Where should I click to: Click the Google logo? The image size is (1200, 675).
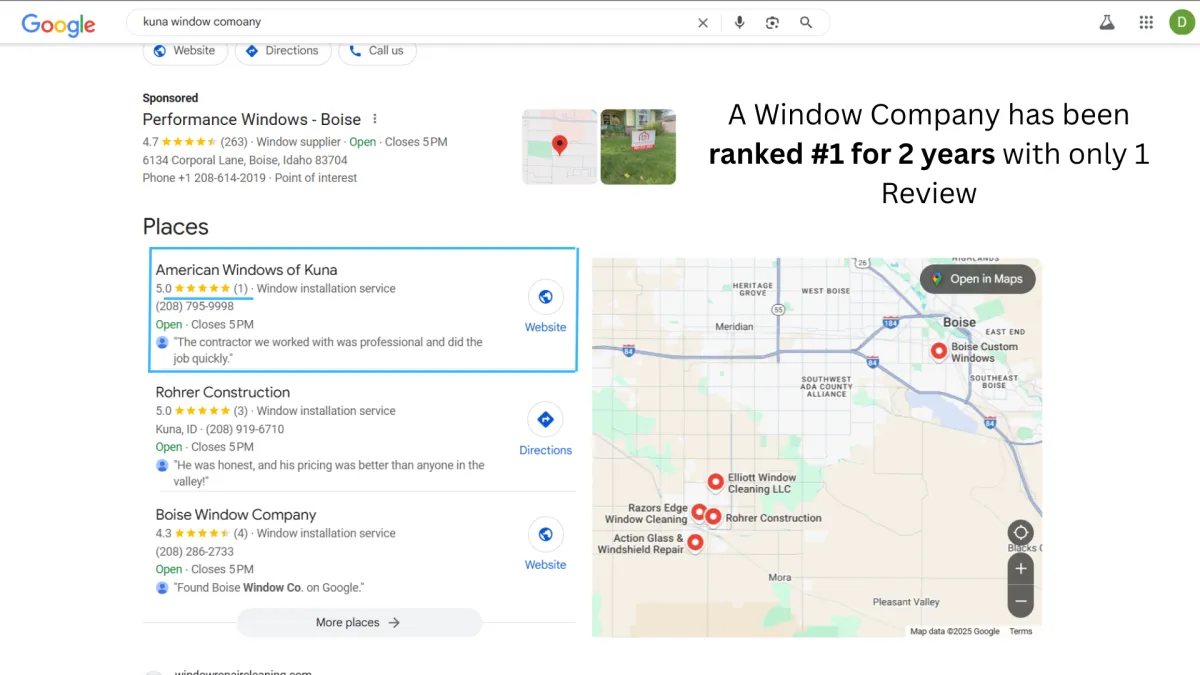(59, 24)
